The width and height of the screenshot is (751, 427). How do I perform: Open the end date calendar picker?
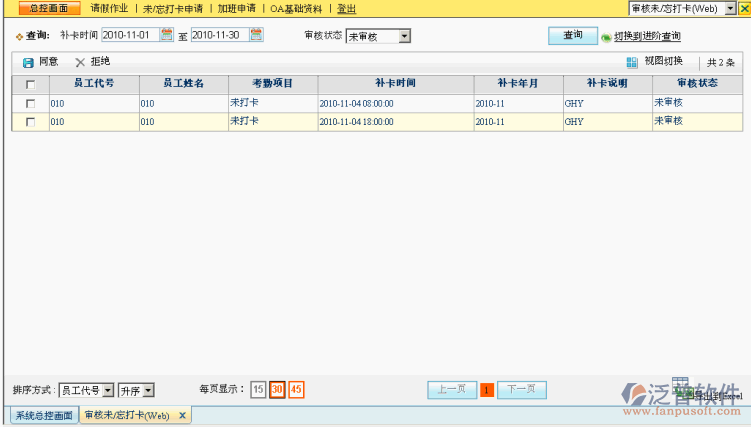point(257,35)
